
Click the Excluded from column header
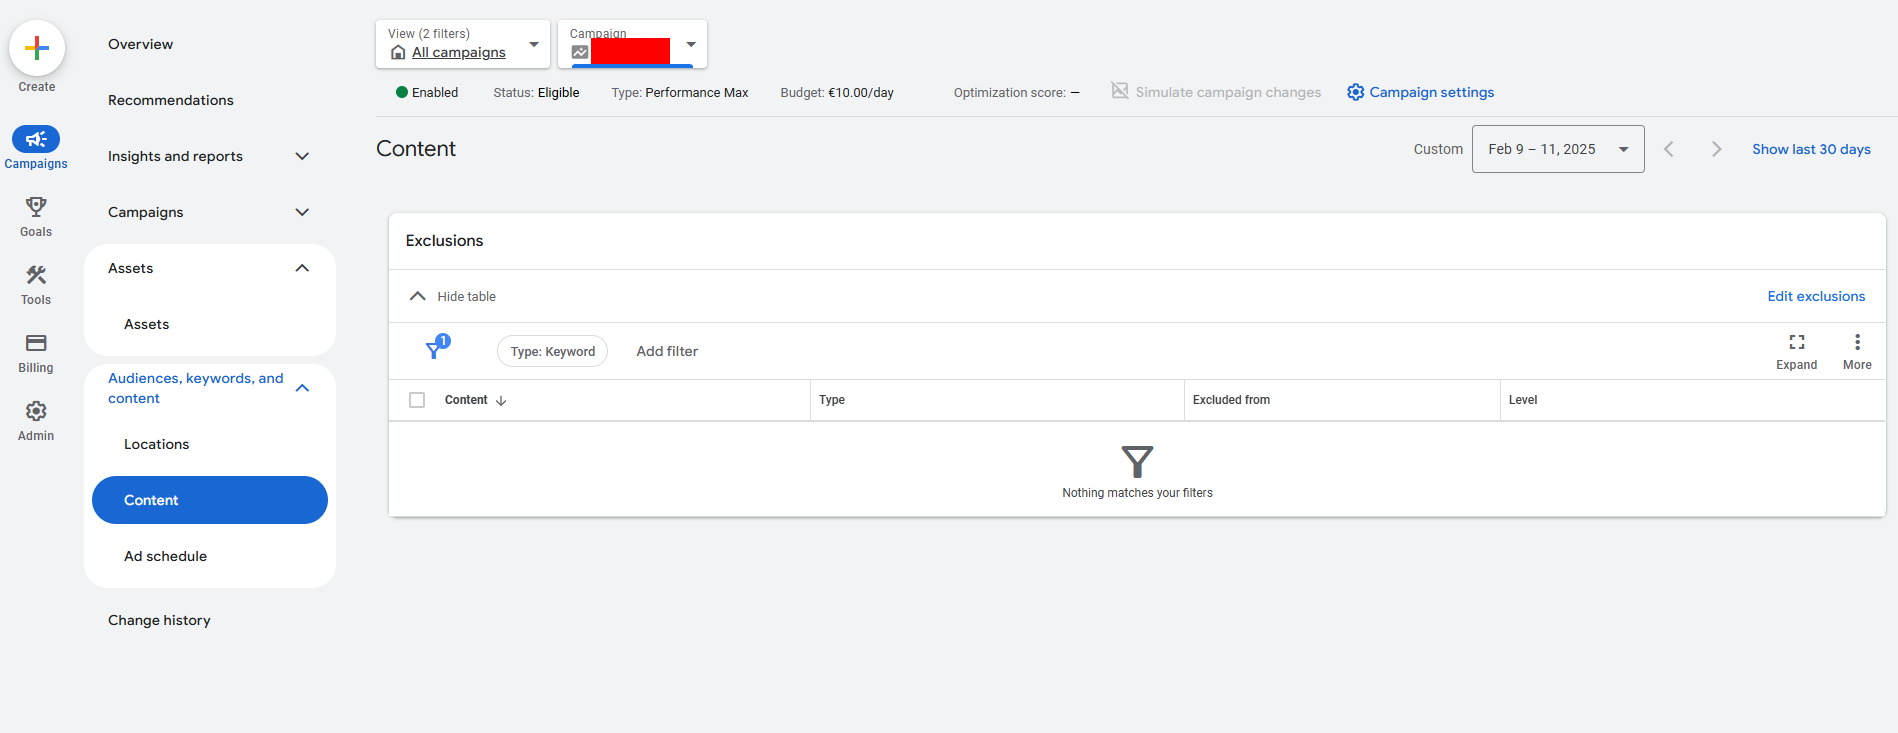1231,400
